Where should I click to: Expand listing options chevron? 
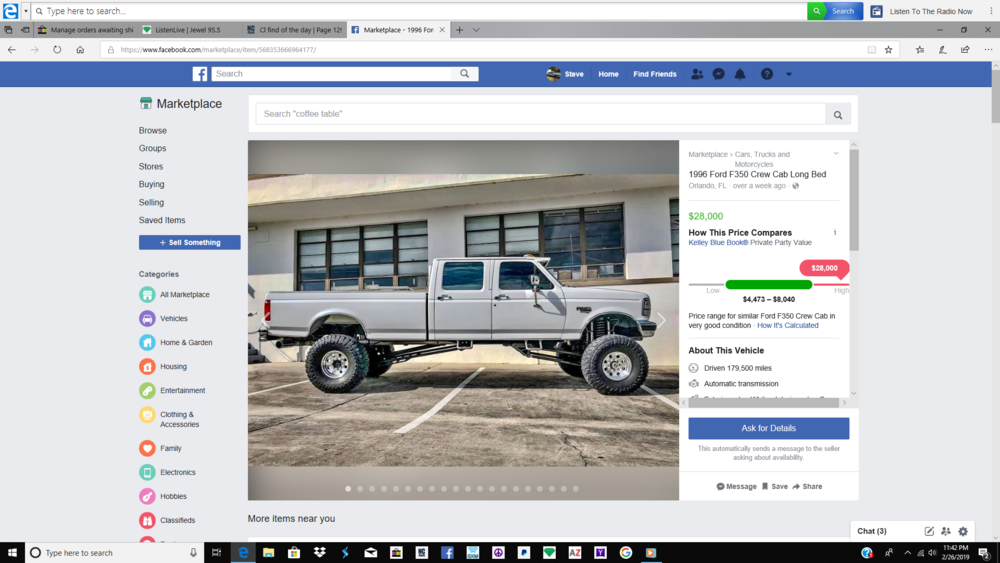(x=836, y=154)
